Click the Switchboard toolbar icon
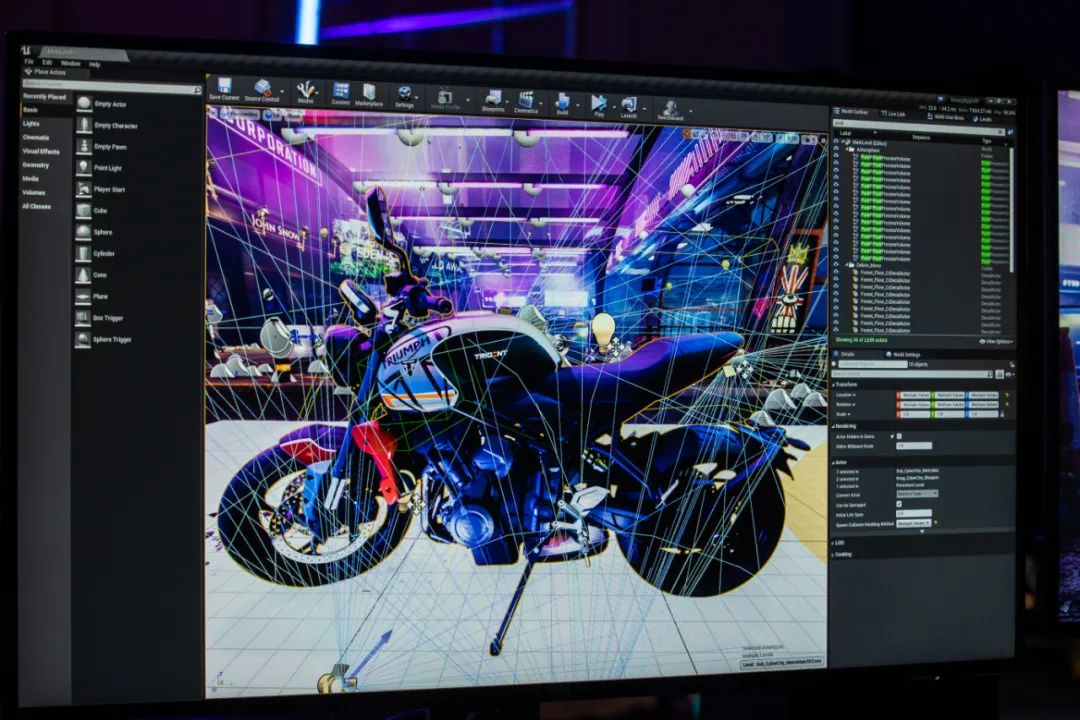The width and height of the screenshot is (1080, 720). (x=669, y=107)
